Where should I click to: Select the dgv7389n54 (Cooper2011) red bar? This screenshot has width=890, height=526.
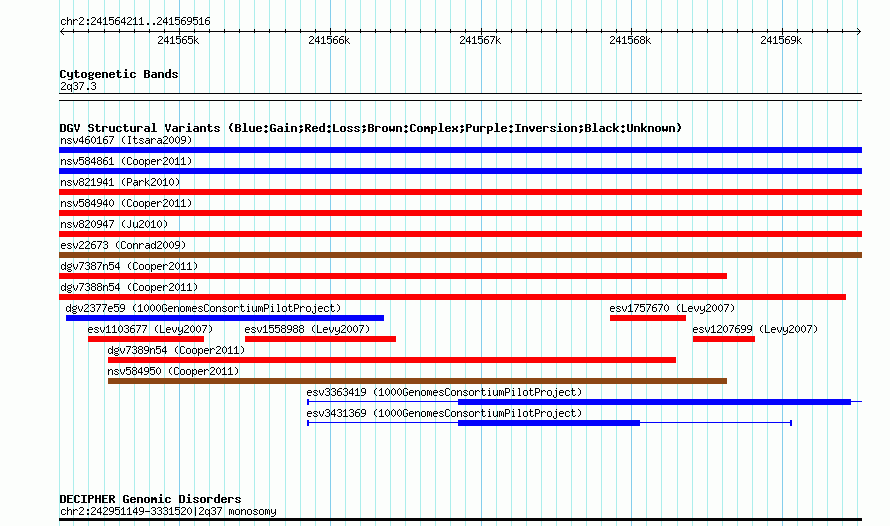point(392,360)
